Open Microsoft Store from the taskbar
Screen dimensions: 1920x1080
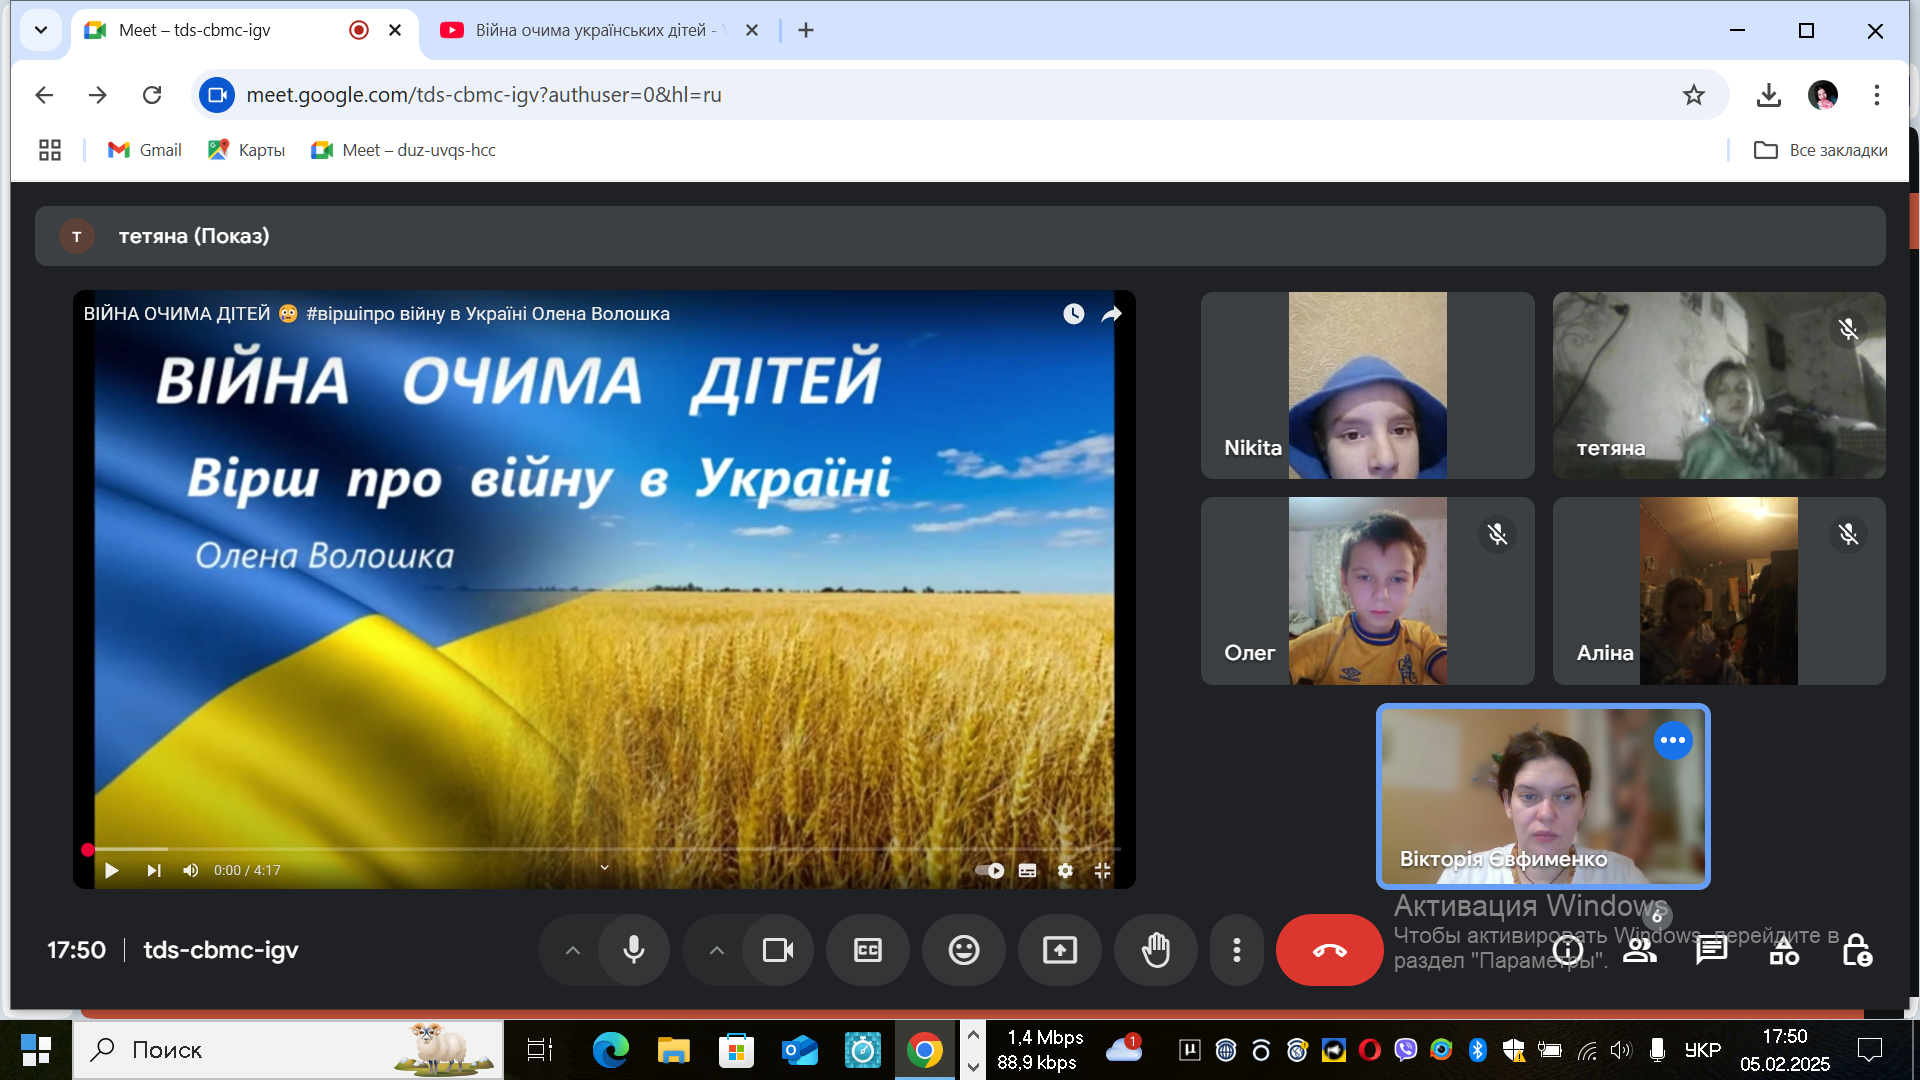pyautogui.click(x=737, y=1050)
